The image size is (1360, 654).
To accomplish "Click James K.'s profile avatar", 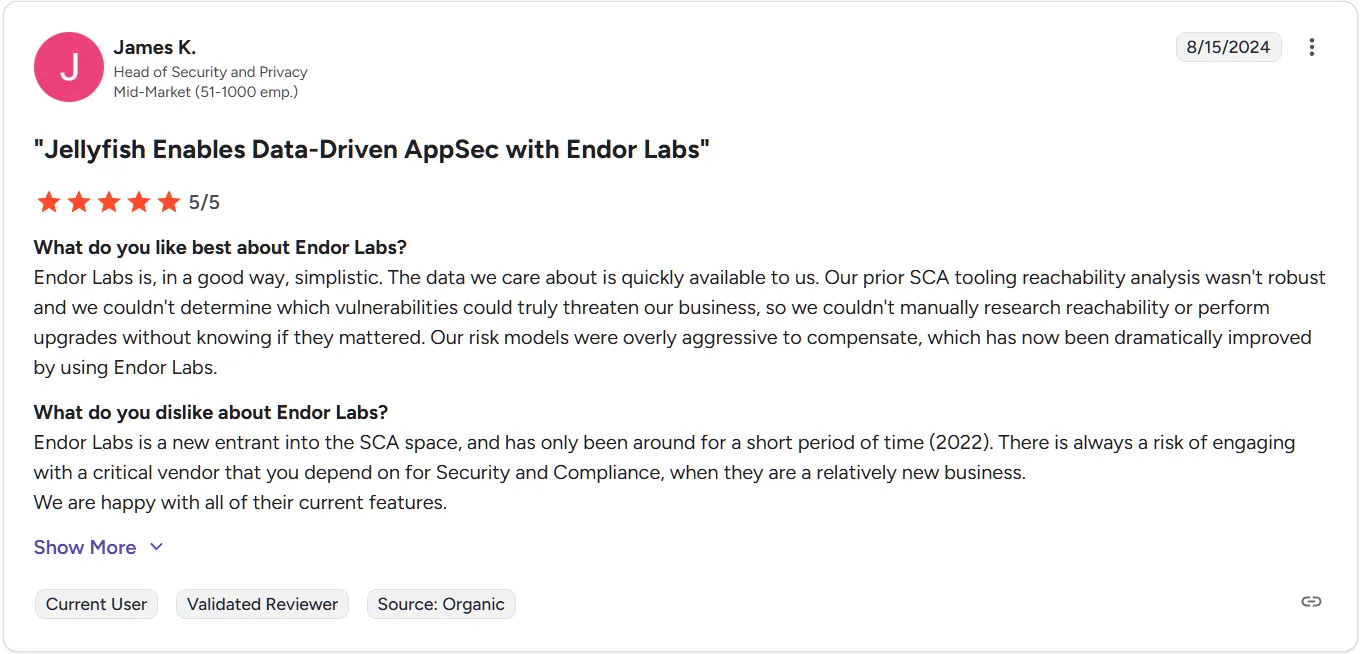I will click(x=68, y=67).
